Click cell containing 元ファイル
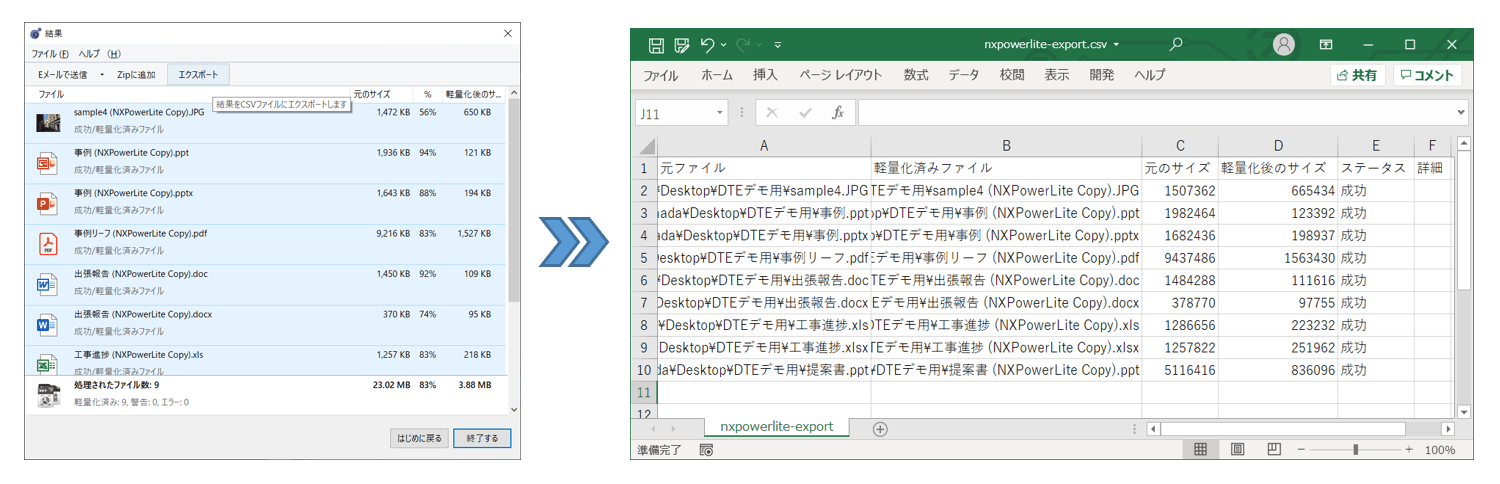This screenshot has width=1500, height=484. pos(764,168)
